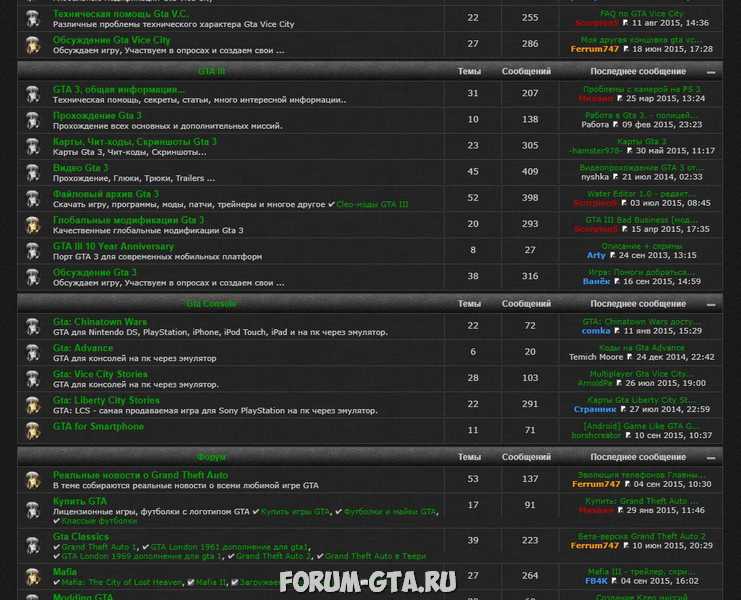This screenshot has width=741, height=600.
Task: Click forum icon beside Прохождение Gta 3
Action: pyautogui.click(x=33, y=120)
